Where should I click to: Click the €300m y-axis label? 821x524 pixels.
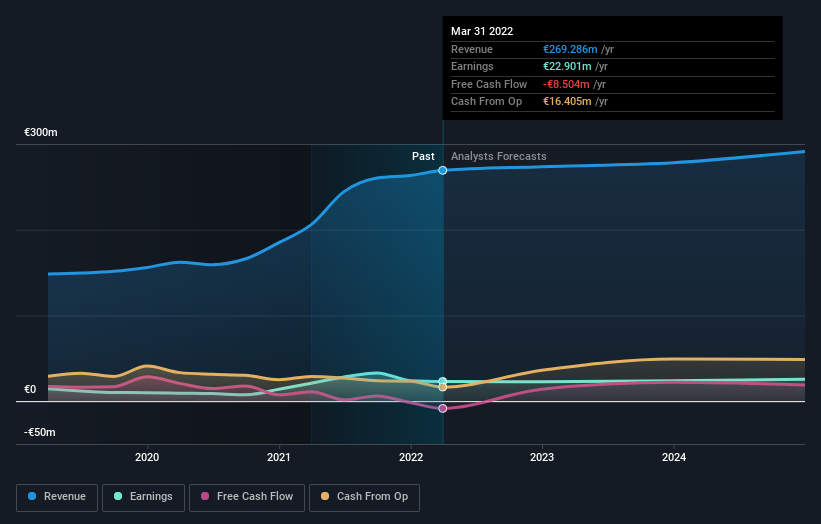pyautogui.click(x=41, y=132)
